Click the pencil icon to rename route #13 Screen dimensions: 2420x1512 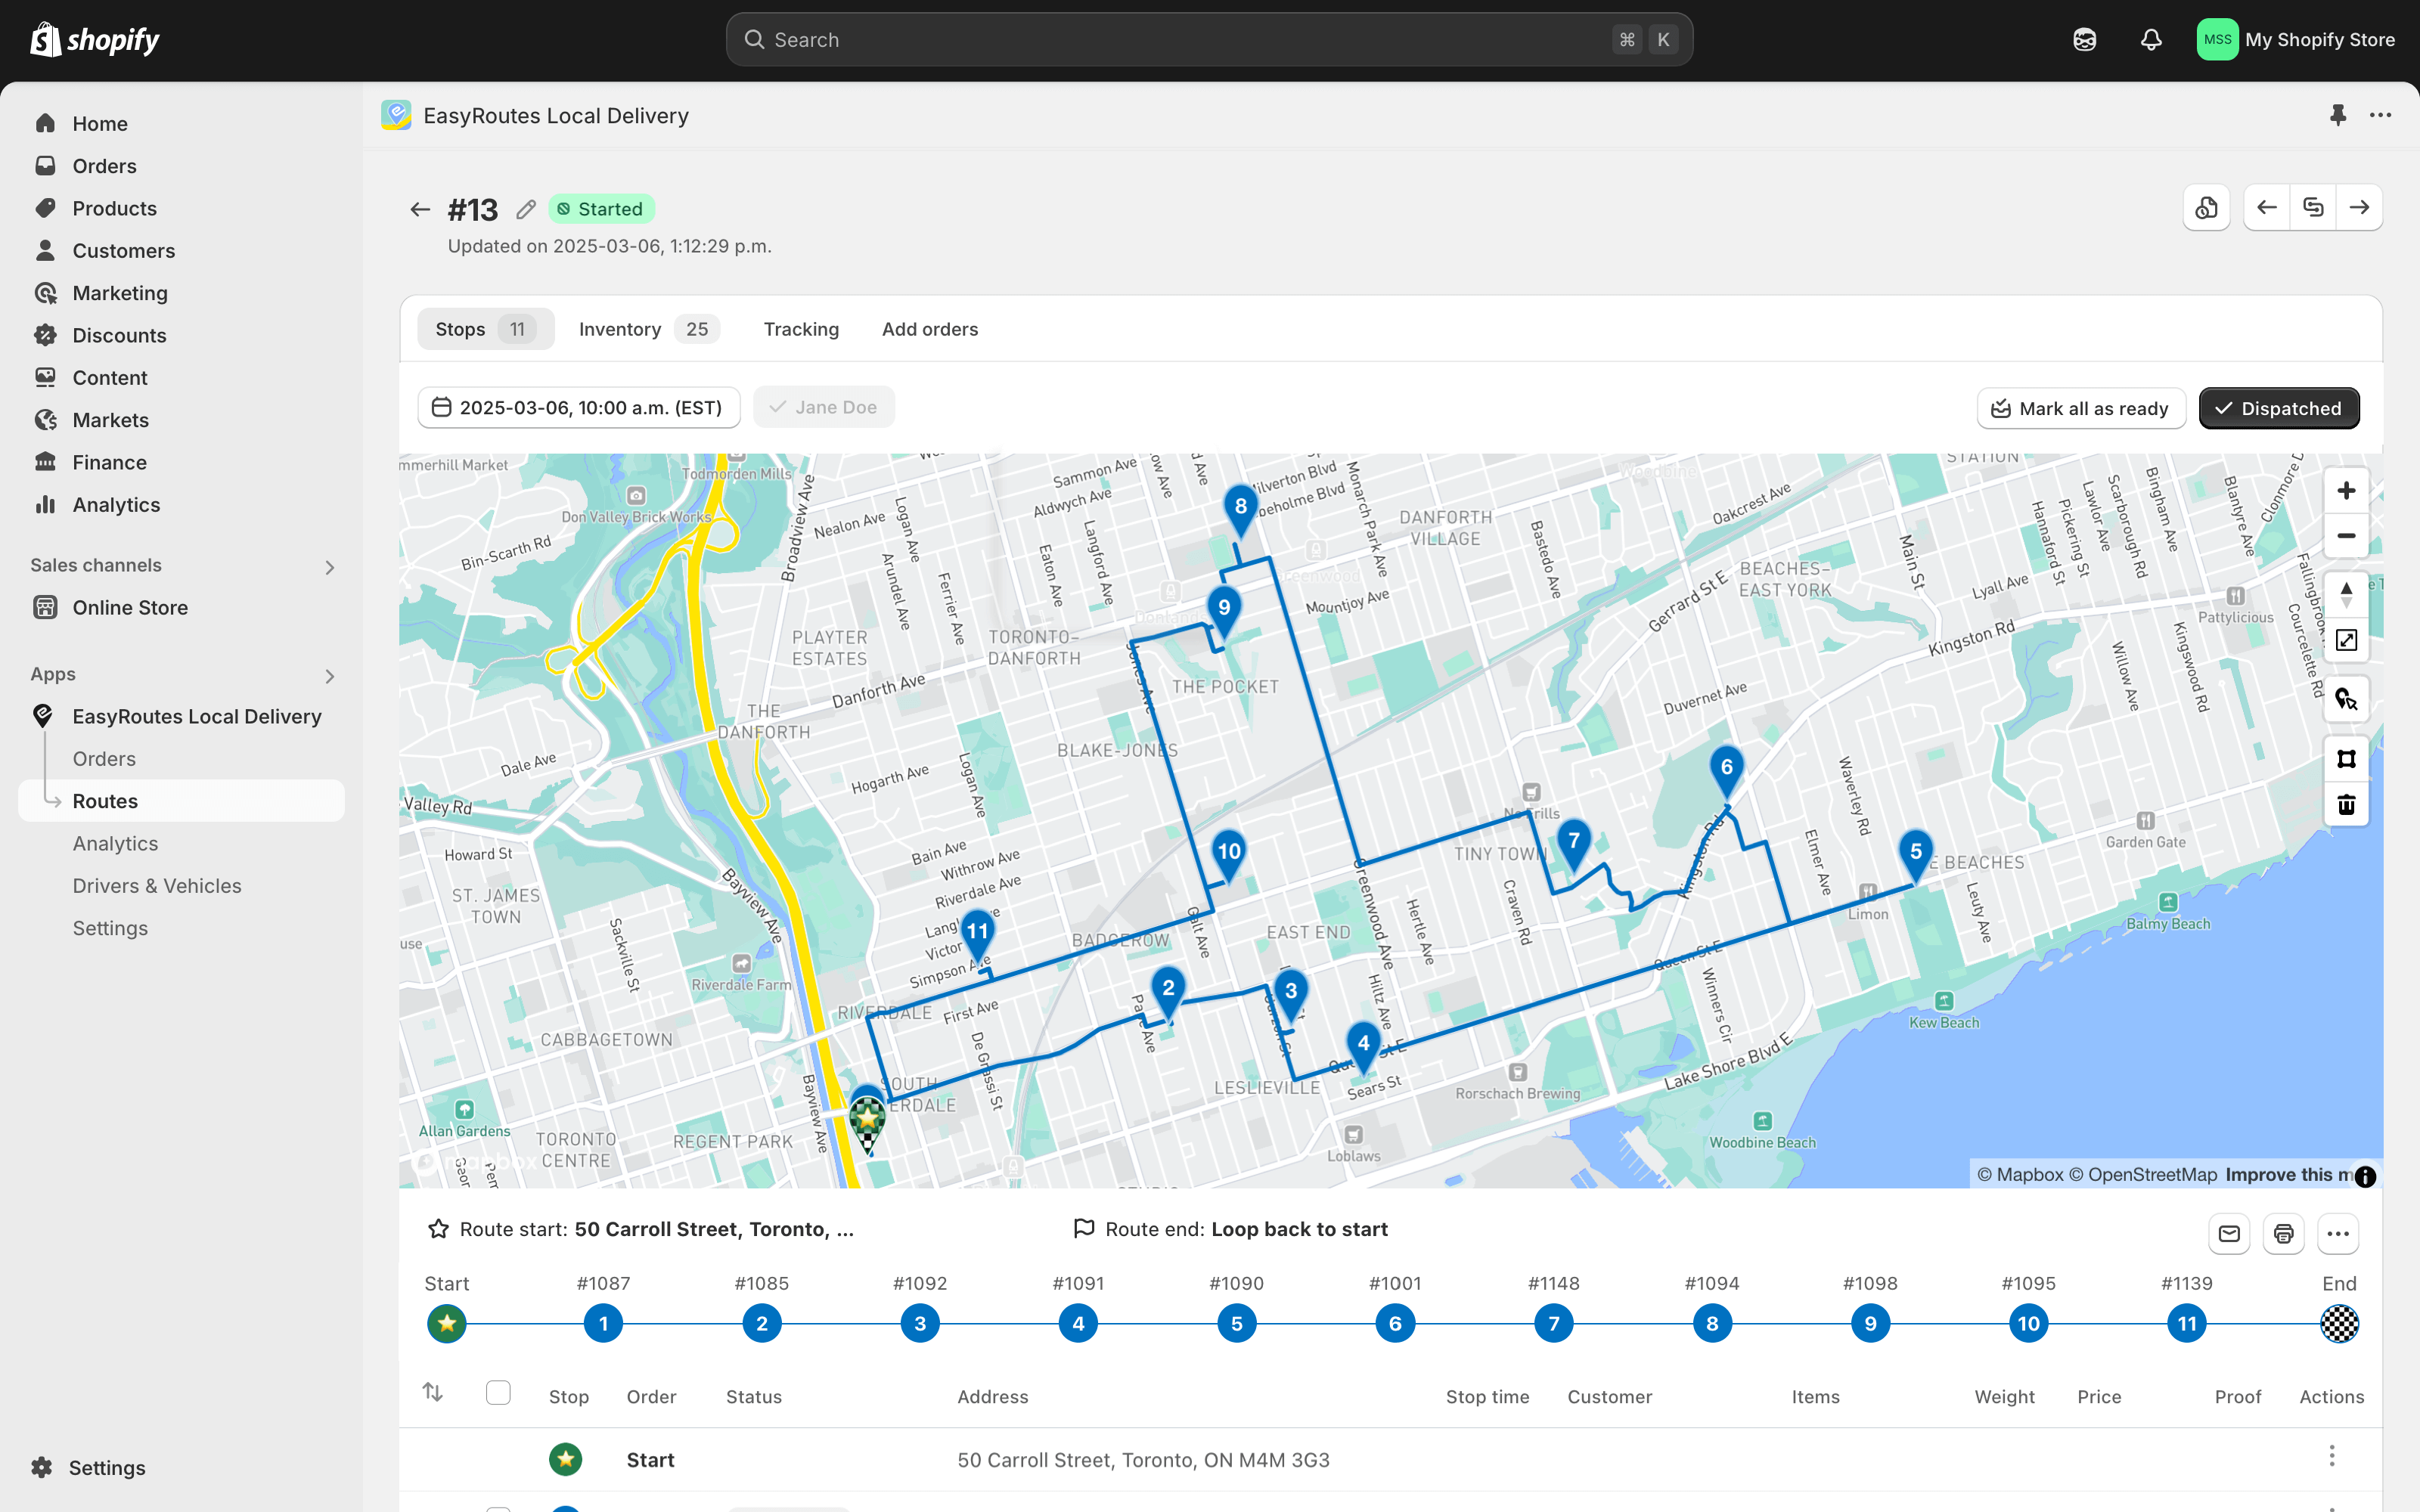pyautogui.click(x=526, y=209)
